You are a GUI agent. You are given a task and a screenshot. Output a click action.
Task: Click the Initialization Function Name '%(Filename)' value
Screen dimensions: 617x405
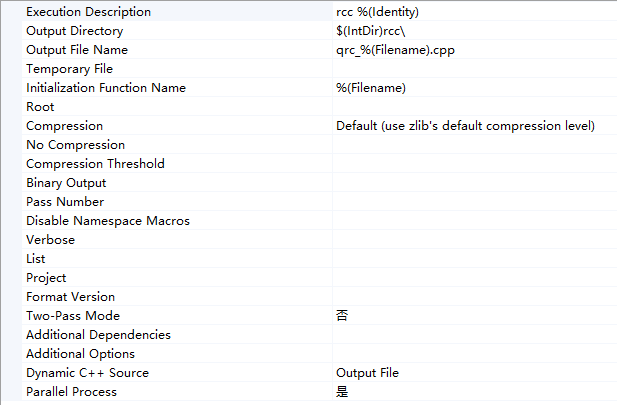[x=371, y=88]
